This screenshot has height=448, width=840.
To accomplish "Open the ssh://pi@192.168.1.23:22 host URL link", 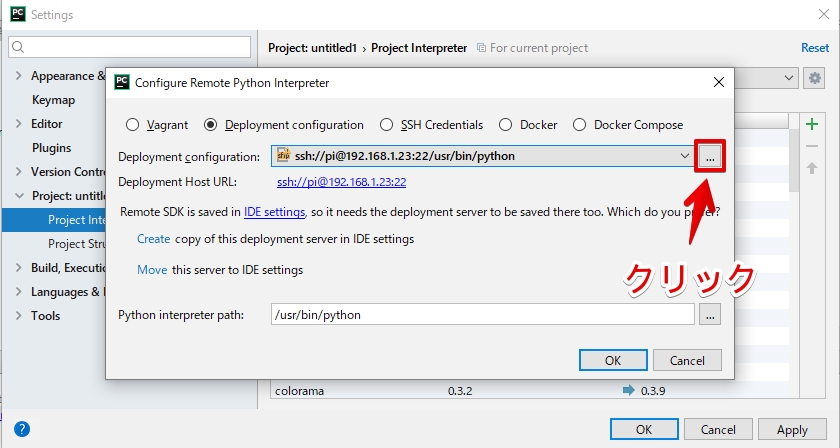I will click(x=341, y=182).
